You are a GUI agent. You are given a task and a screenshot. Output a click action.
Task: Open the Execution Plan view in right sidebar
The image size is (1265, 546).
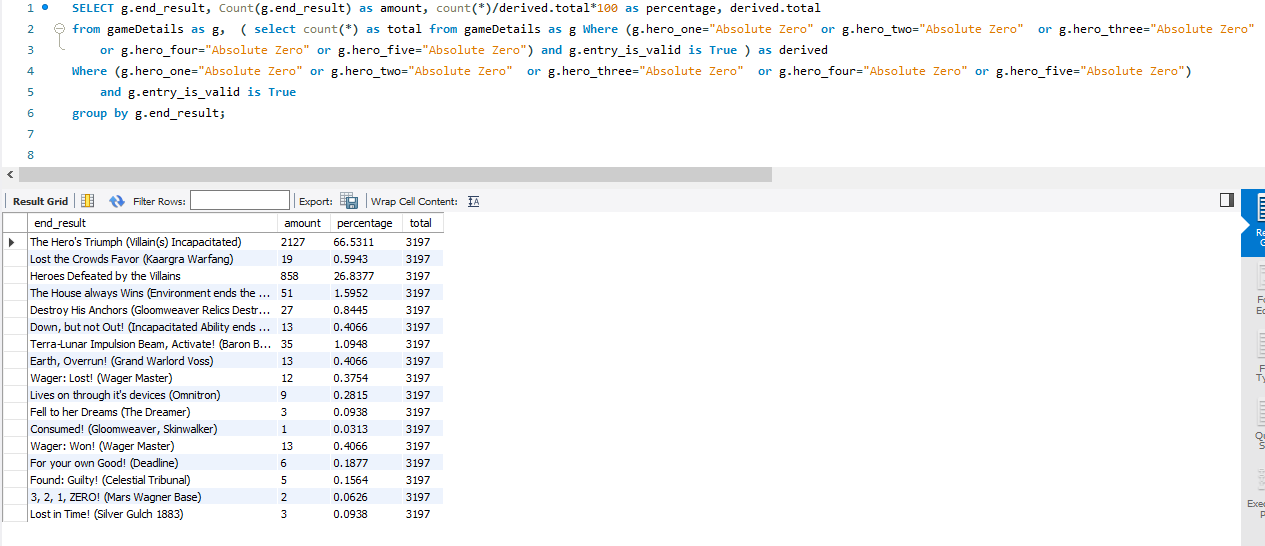(x=1257, y=491)
